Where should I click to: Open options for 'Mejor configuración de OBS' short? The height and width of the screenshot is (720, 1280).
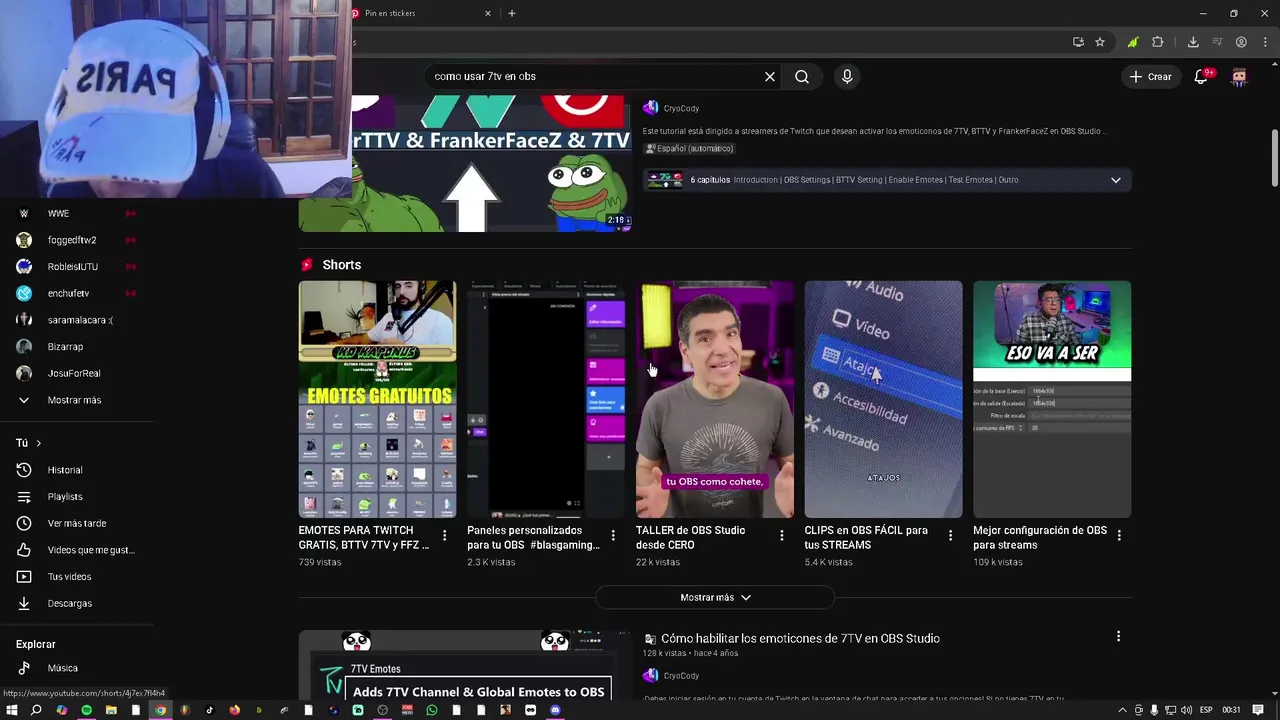pos(1119,536)
